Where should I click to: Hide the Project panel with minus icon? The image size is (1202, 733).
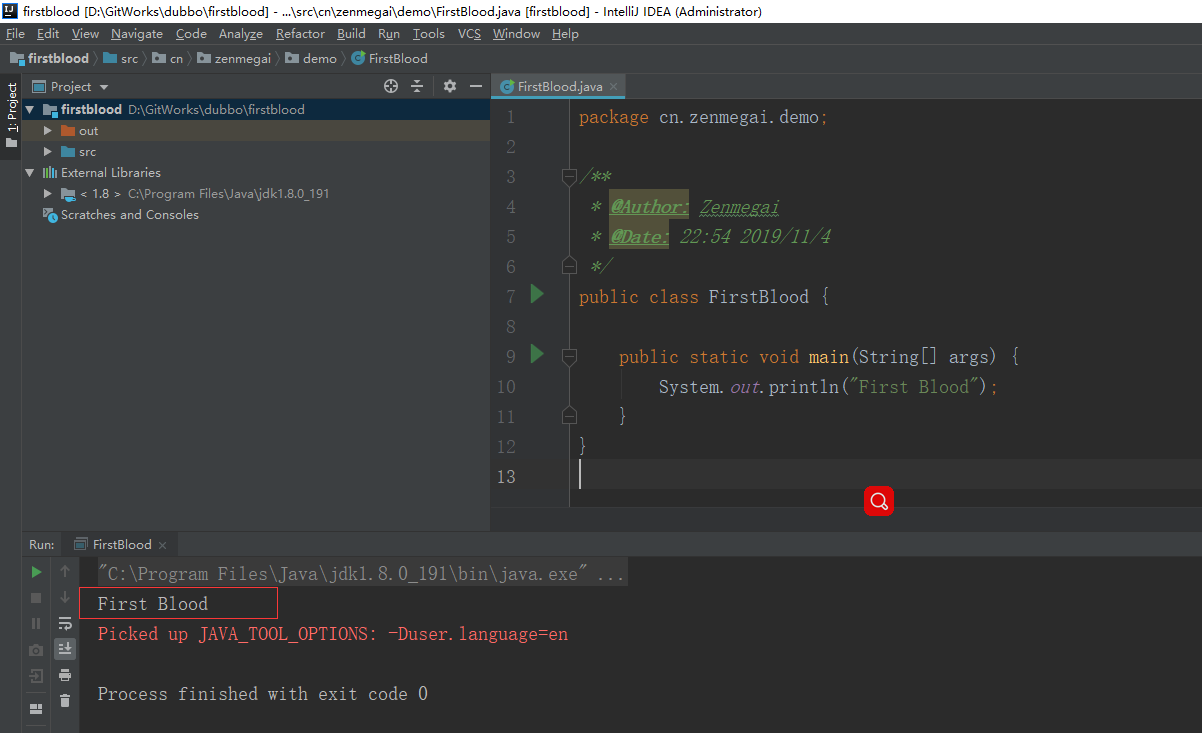click(475, 86)
